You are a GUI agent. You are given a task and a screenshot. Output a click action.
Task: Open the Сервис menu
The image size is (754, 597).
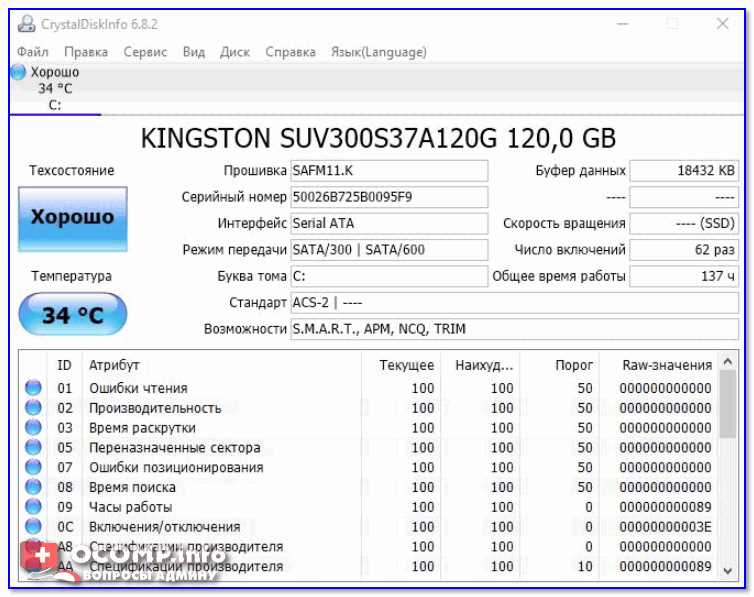[x=145, y=52]
